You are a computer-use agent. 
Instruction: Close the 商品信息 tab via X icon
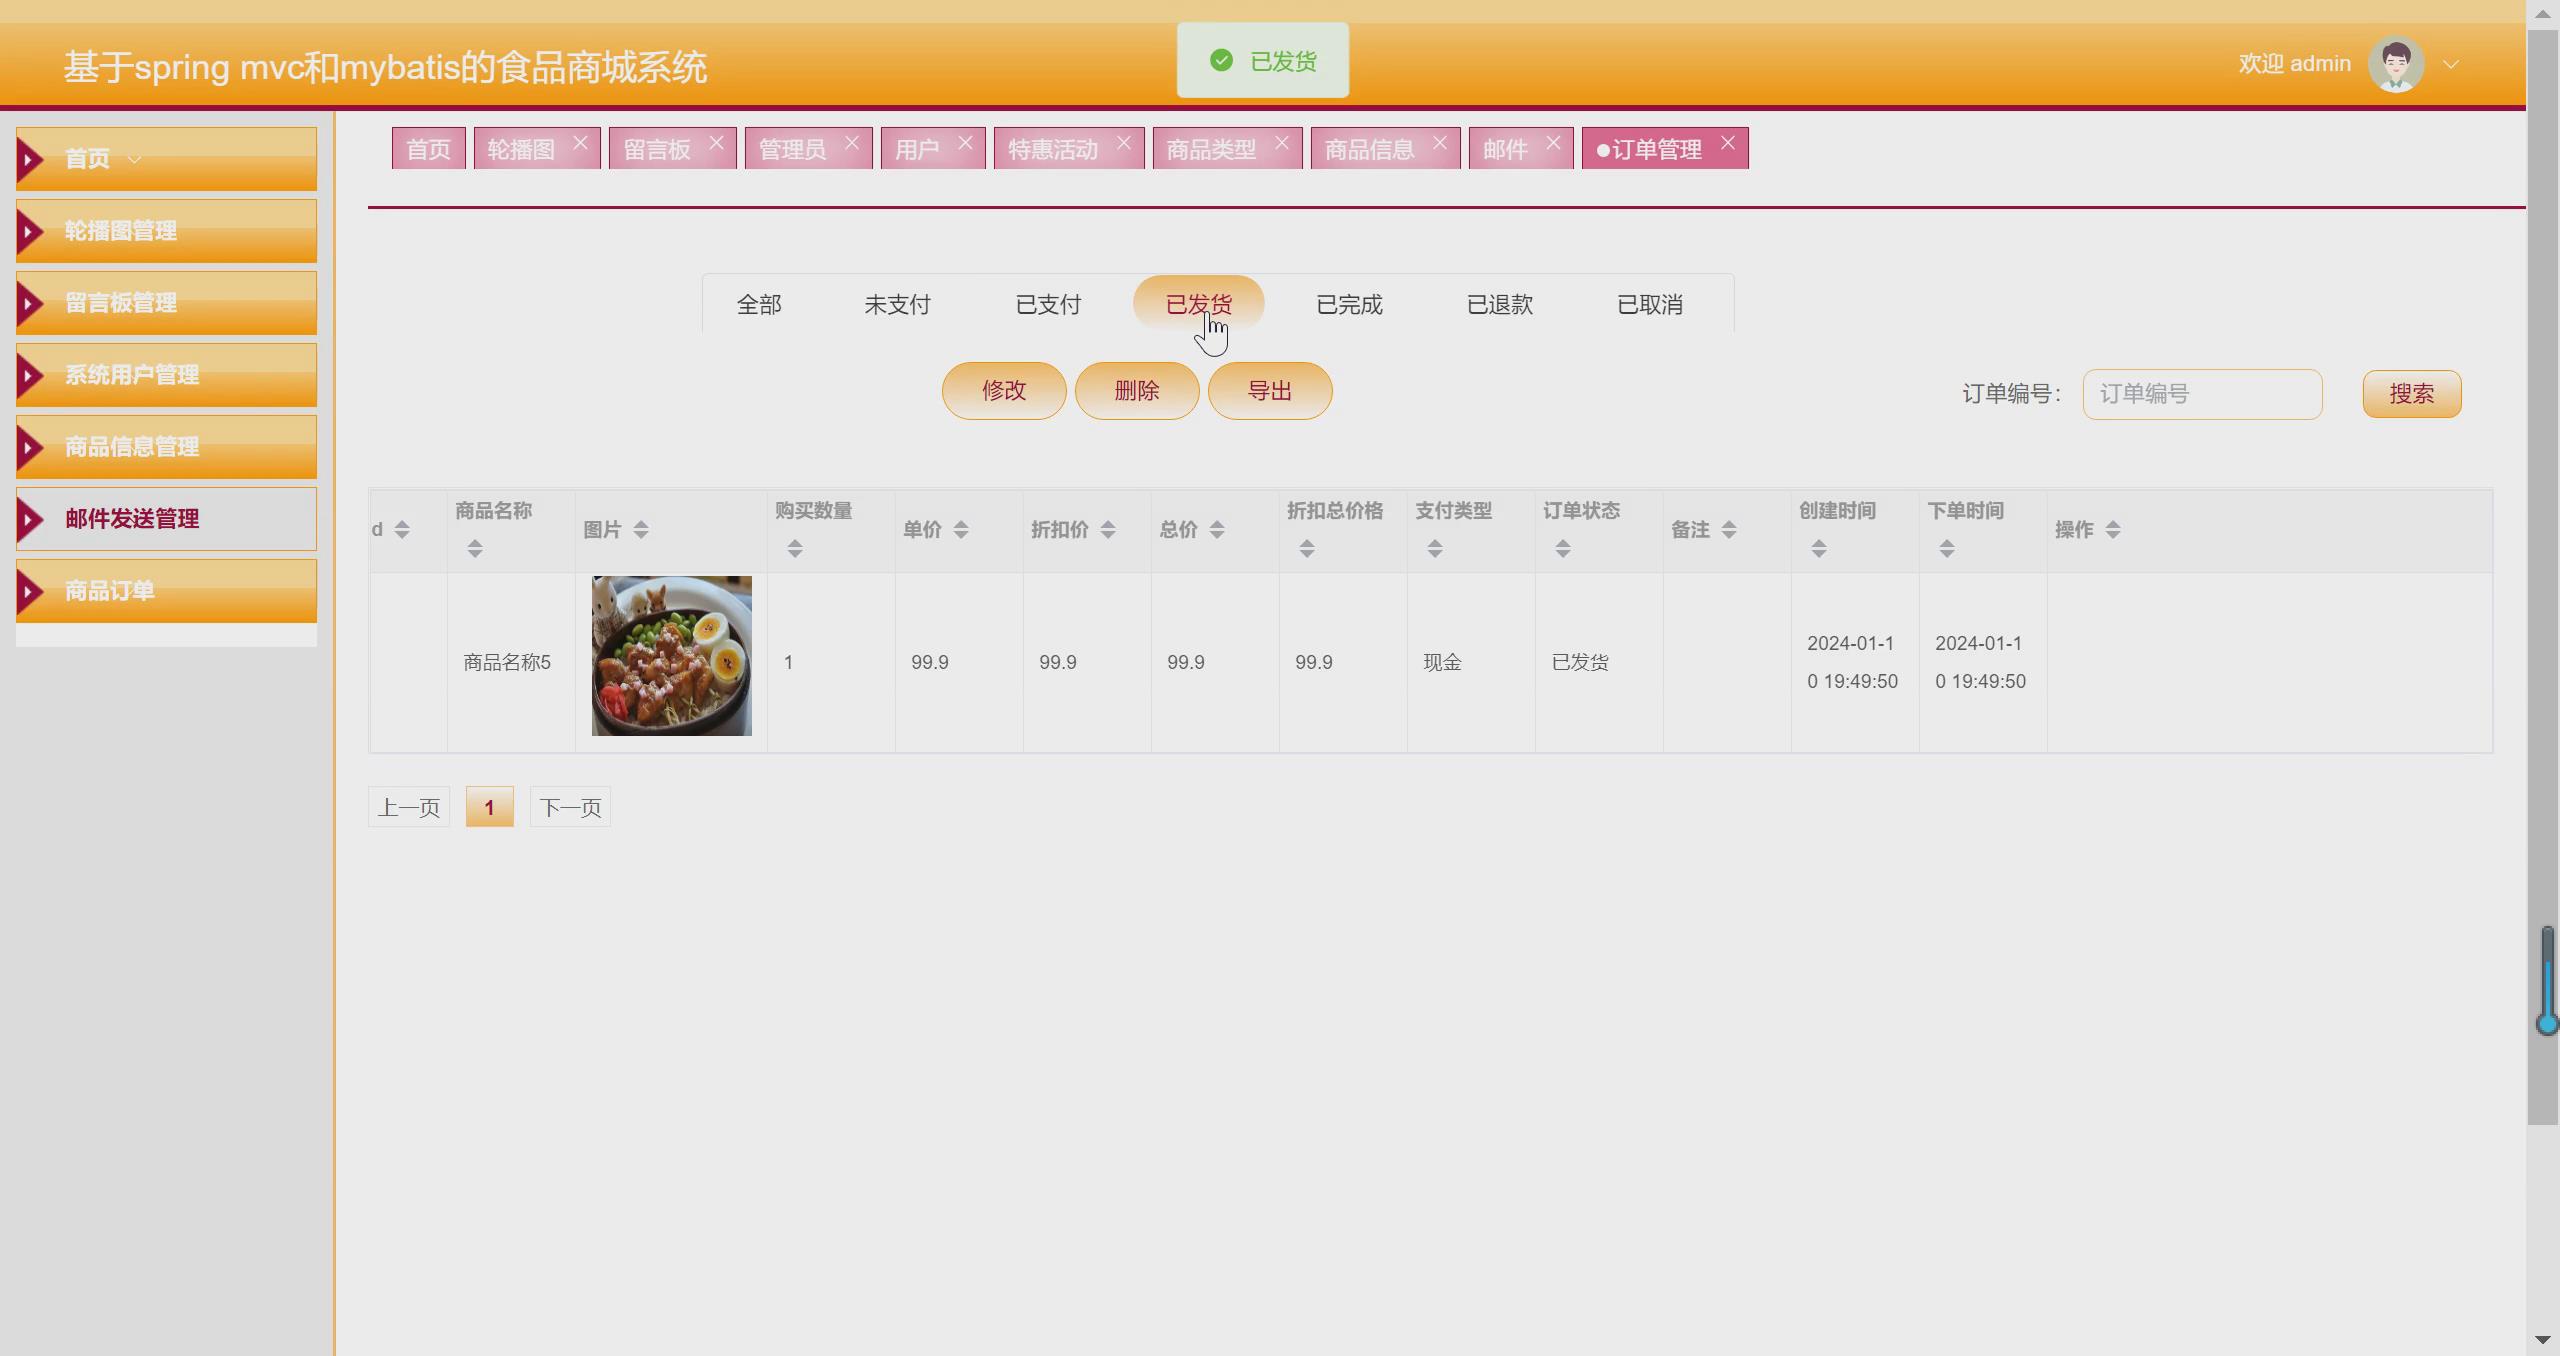pyautogui.click(x=1439, y=144)
